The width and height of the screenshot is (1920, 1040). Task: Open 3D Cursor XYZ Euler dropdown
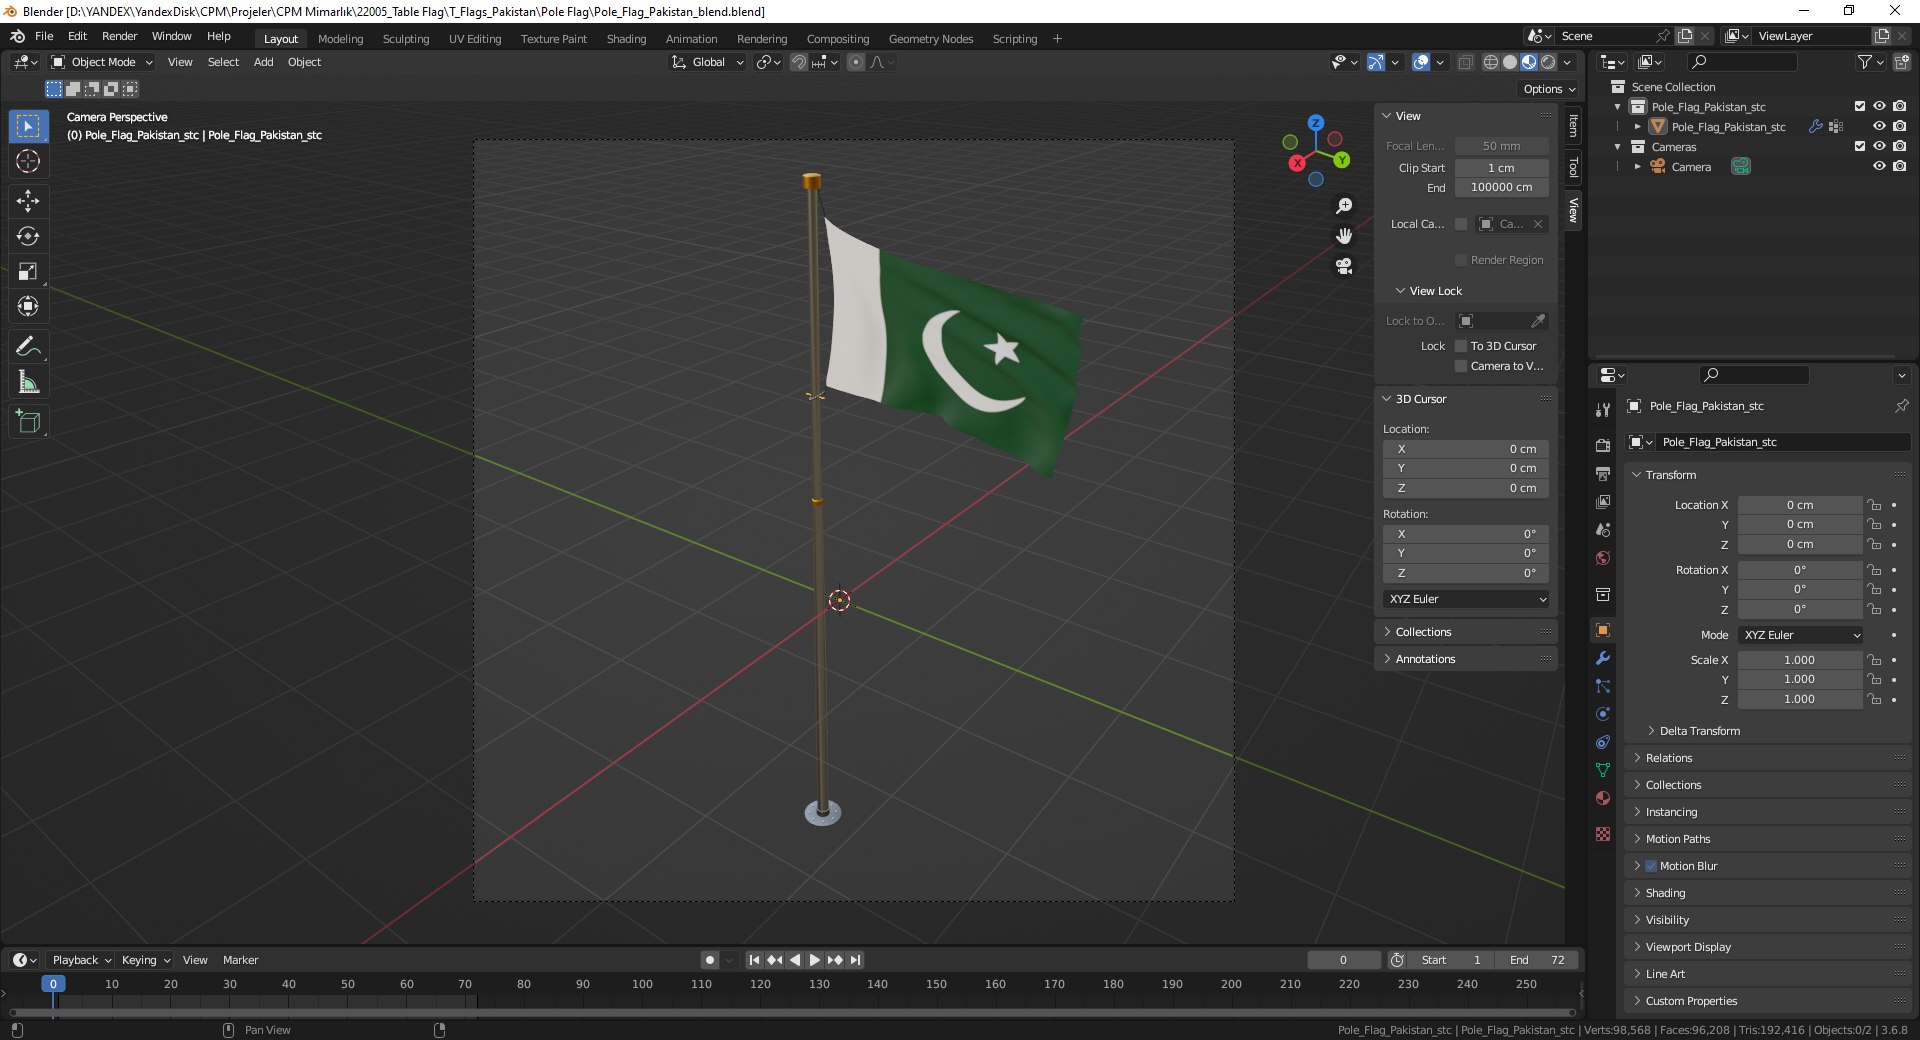tap(1466, 599)
